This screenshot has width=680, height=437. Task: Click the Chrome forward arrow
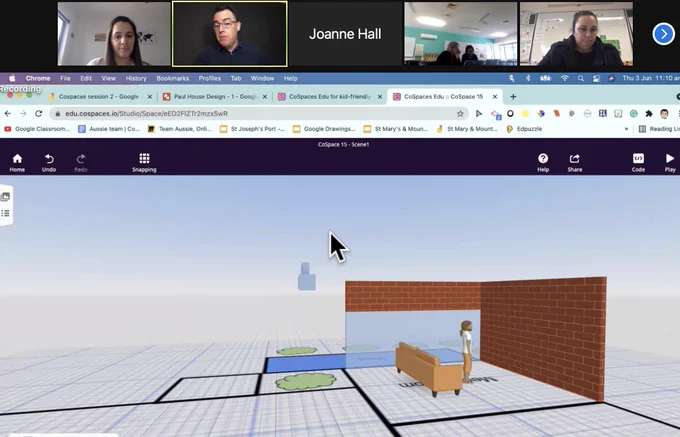pos(23,114)
